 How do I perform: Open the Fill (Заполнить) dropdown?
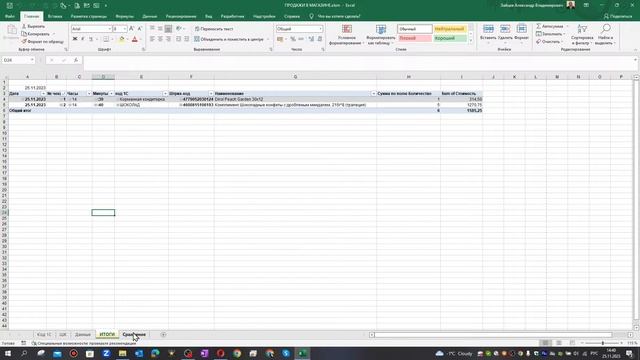[x=551, y=34]
